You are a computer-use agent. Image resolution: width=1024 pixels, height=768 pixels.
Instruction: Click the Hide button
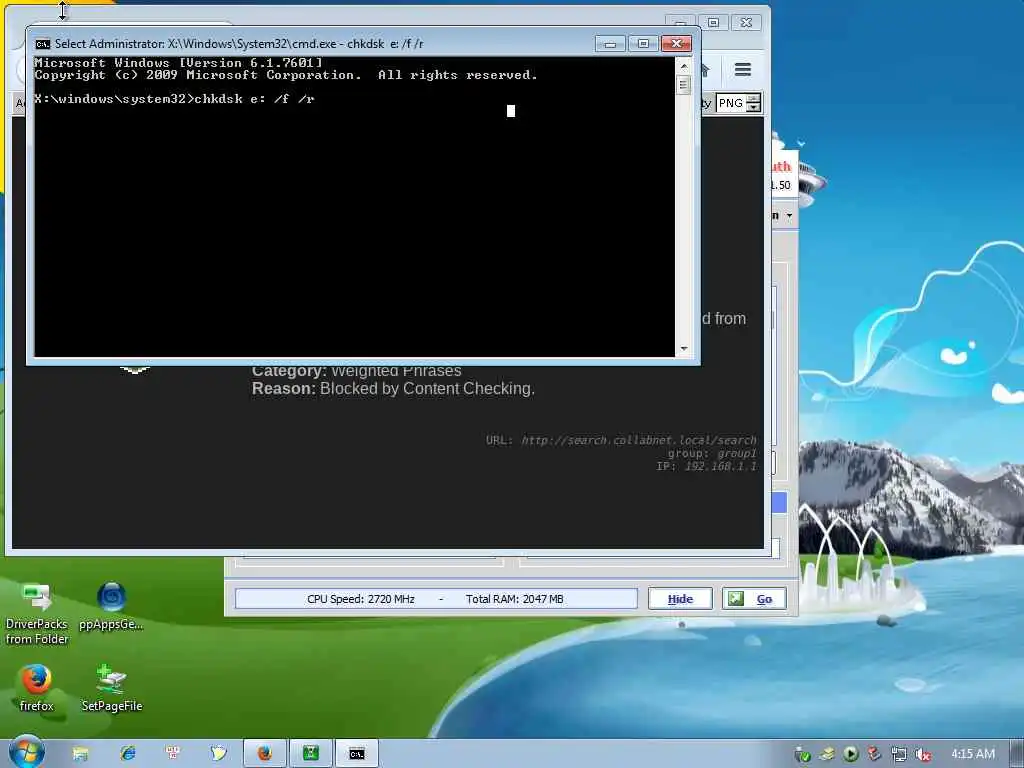(680, 599)
